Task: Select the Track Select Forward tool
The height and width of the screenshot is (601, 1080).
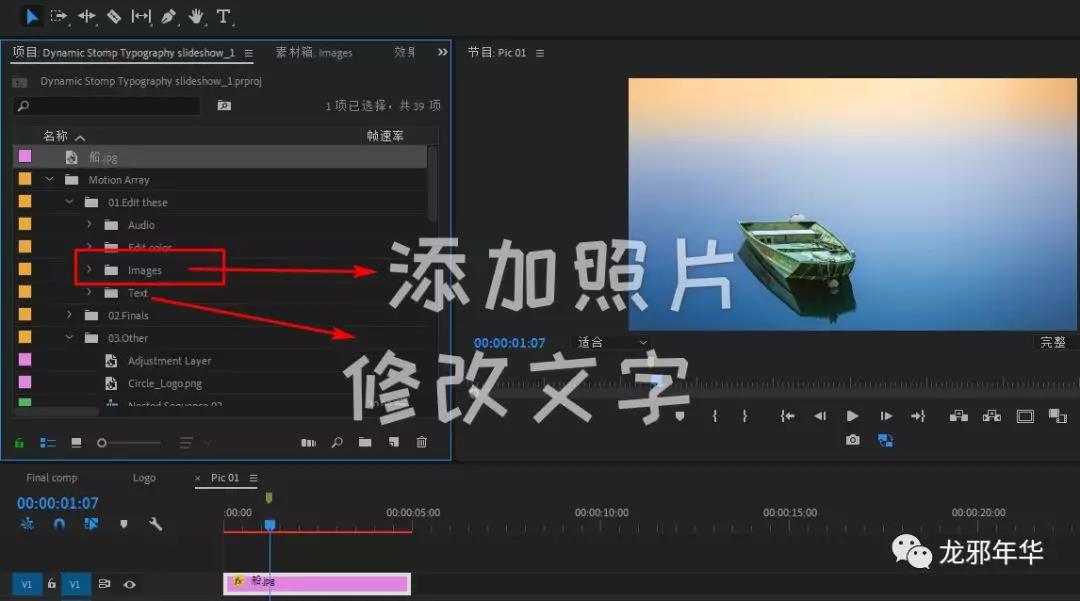Action: tap(59, 16)
